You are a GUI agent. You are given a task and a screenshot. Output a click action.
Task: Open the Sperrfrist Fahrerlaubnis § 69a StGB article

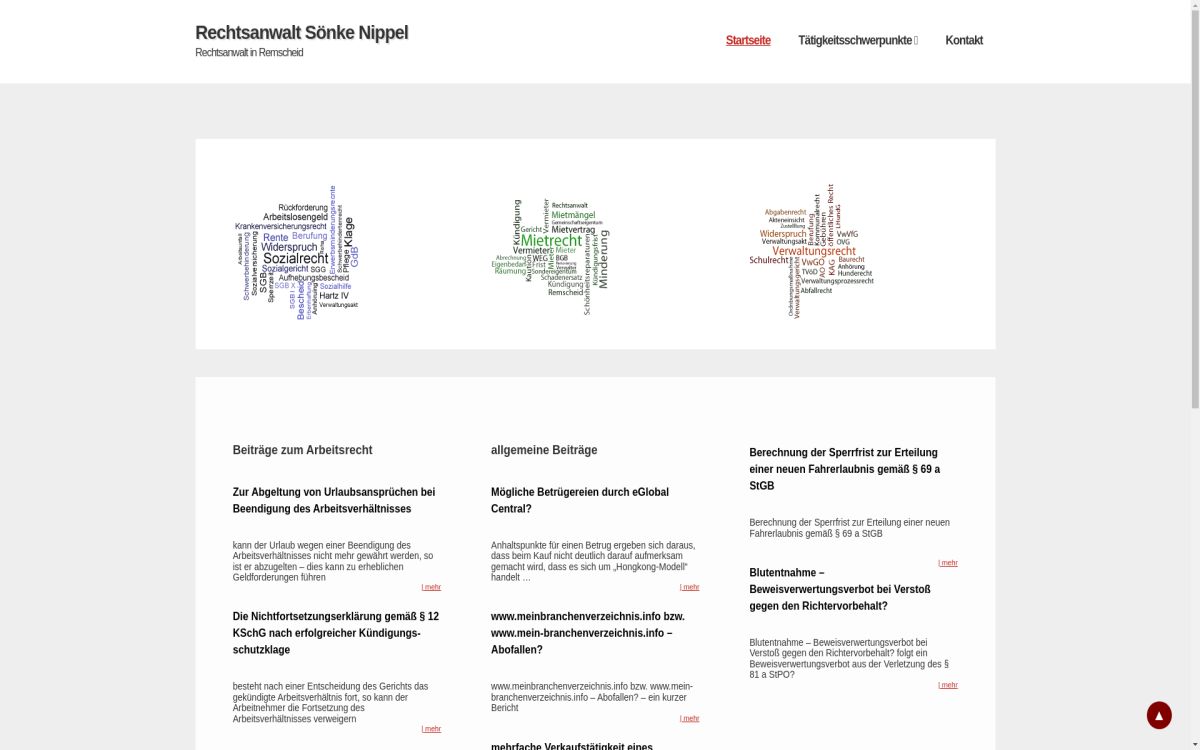(843, 469)
